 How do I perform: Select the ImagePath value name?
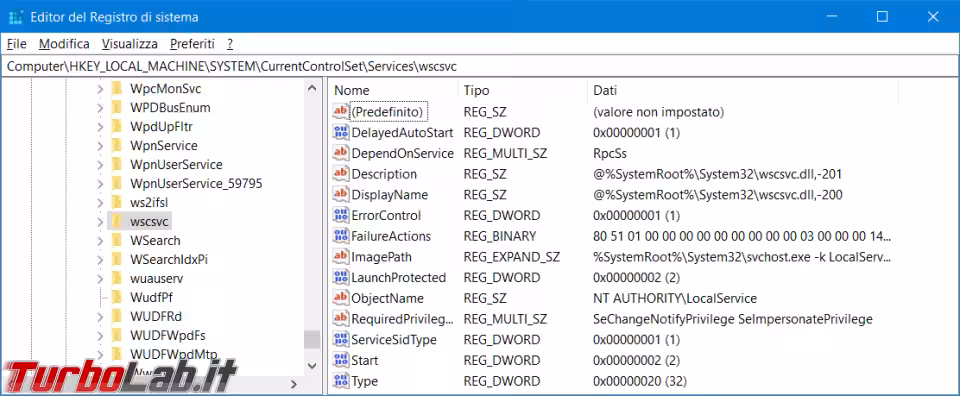click(381, 256)
